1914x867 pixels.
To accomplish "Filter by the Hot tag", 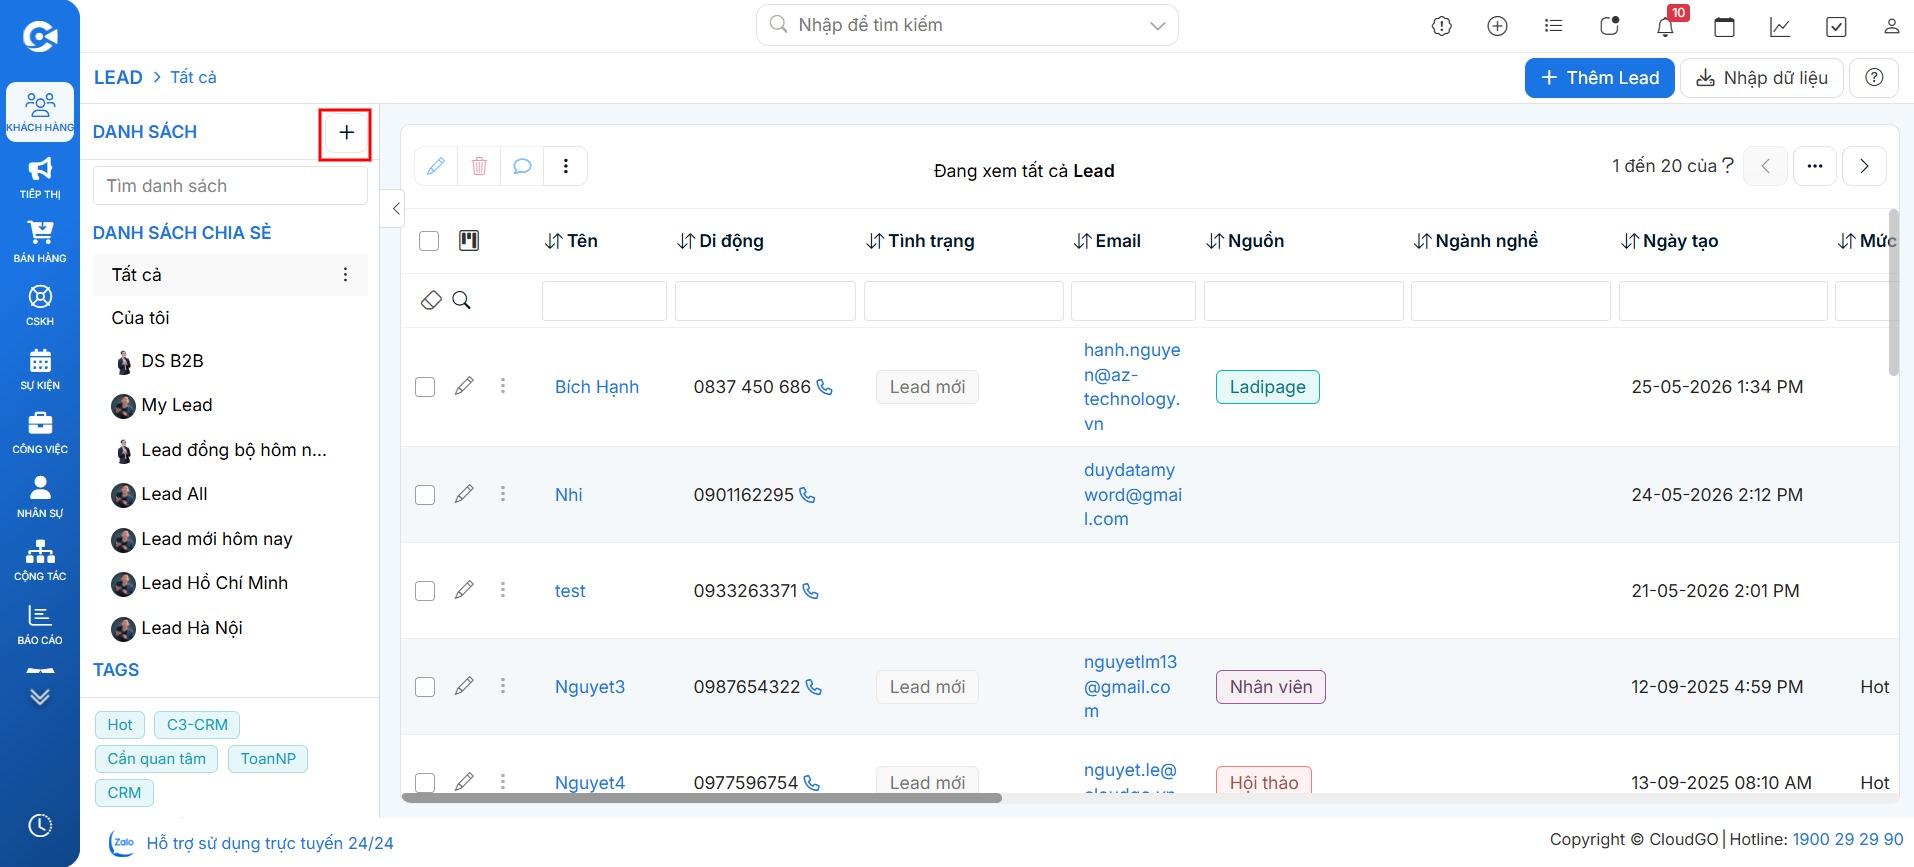I will click(x=120, y=725).
